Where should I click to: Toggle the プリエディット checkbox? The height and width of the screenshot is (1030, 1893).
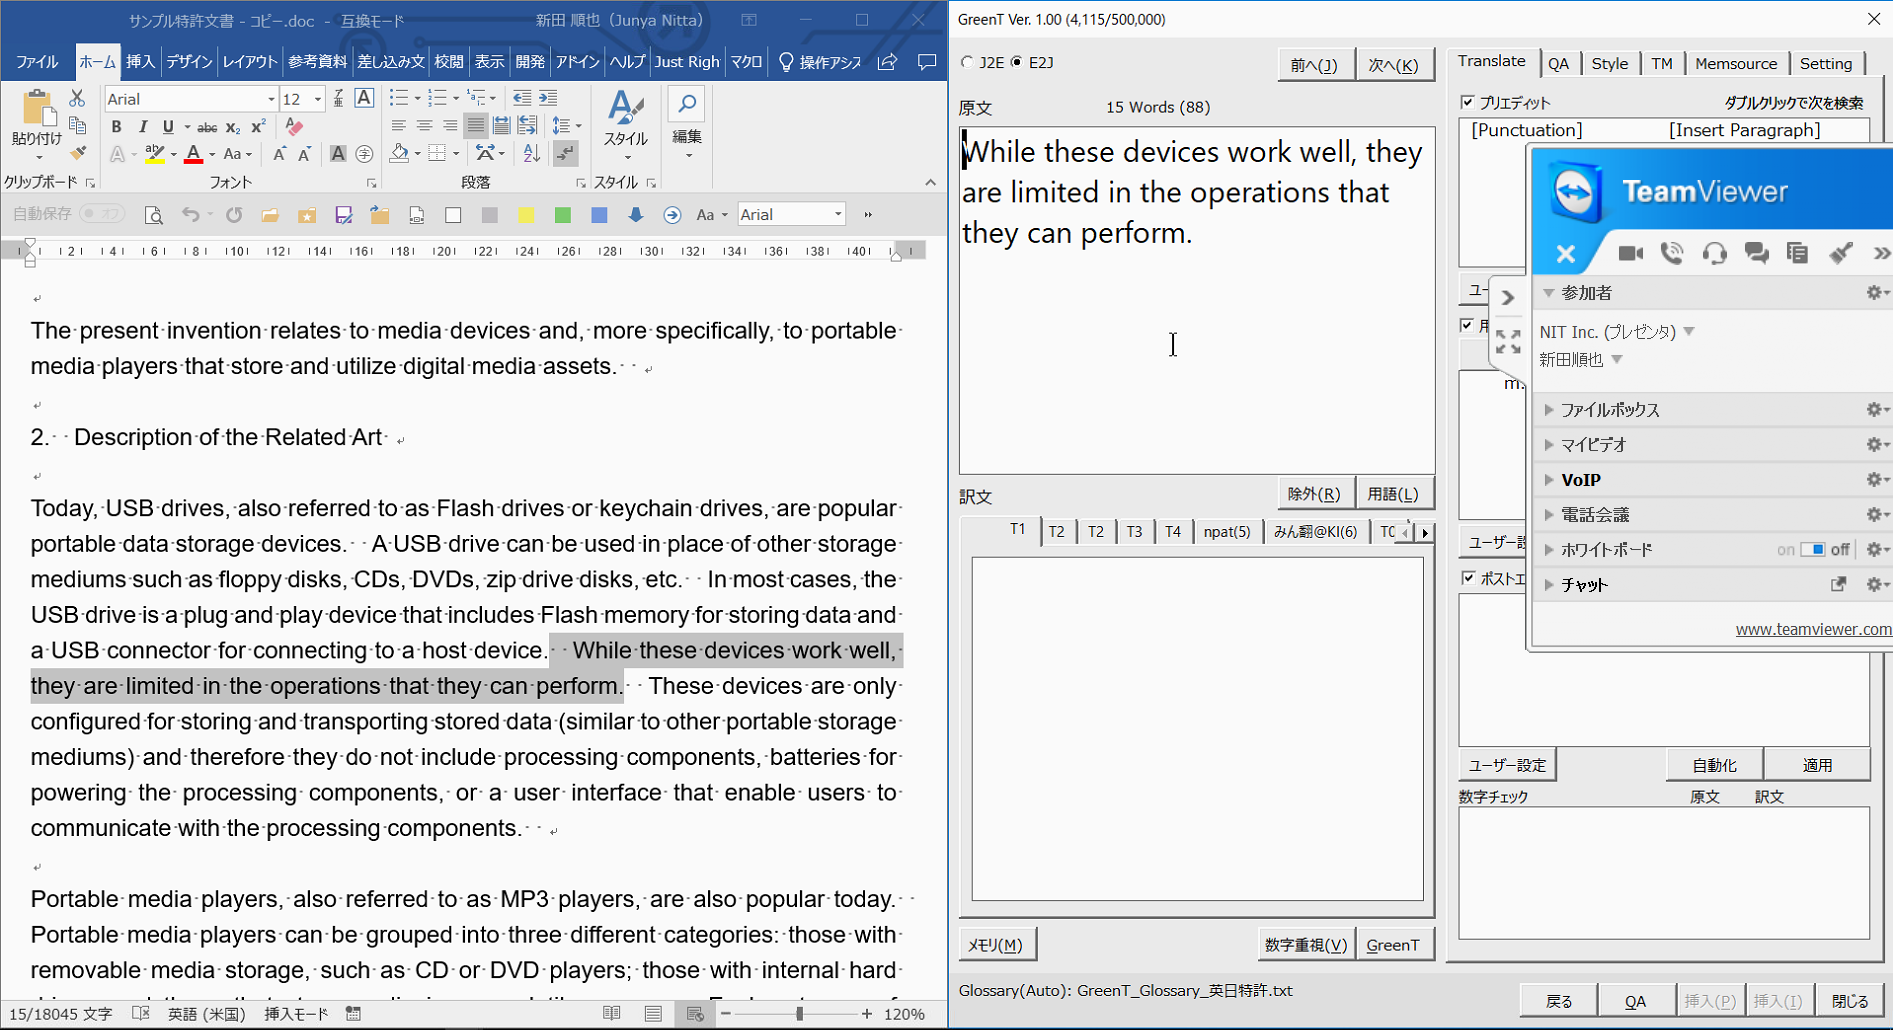point(1467,102)
